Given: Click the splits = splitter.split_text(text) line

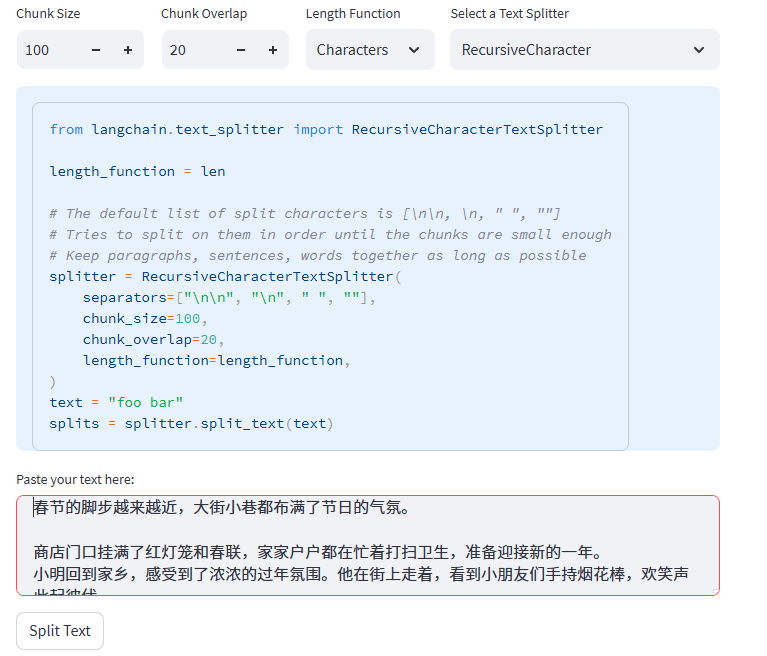Looking at the screenshot, I should (x=191, y=424).
